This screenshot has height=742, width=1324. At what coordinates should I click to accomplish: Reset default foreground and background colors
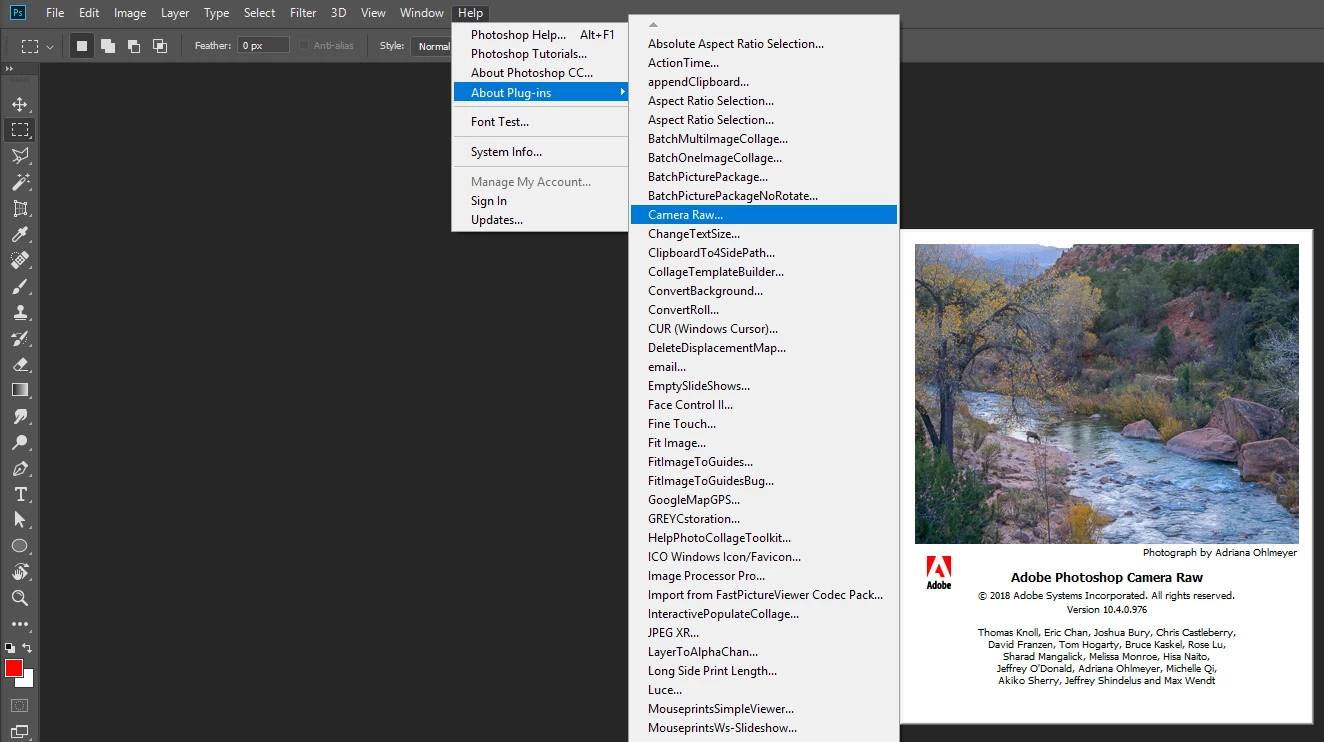(x=10, y=648)
